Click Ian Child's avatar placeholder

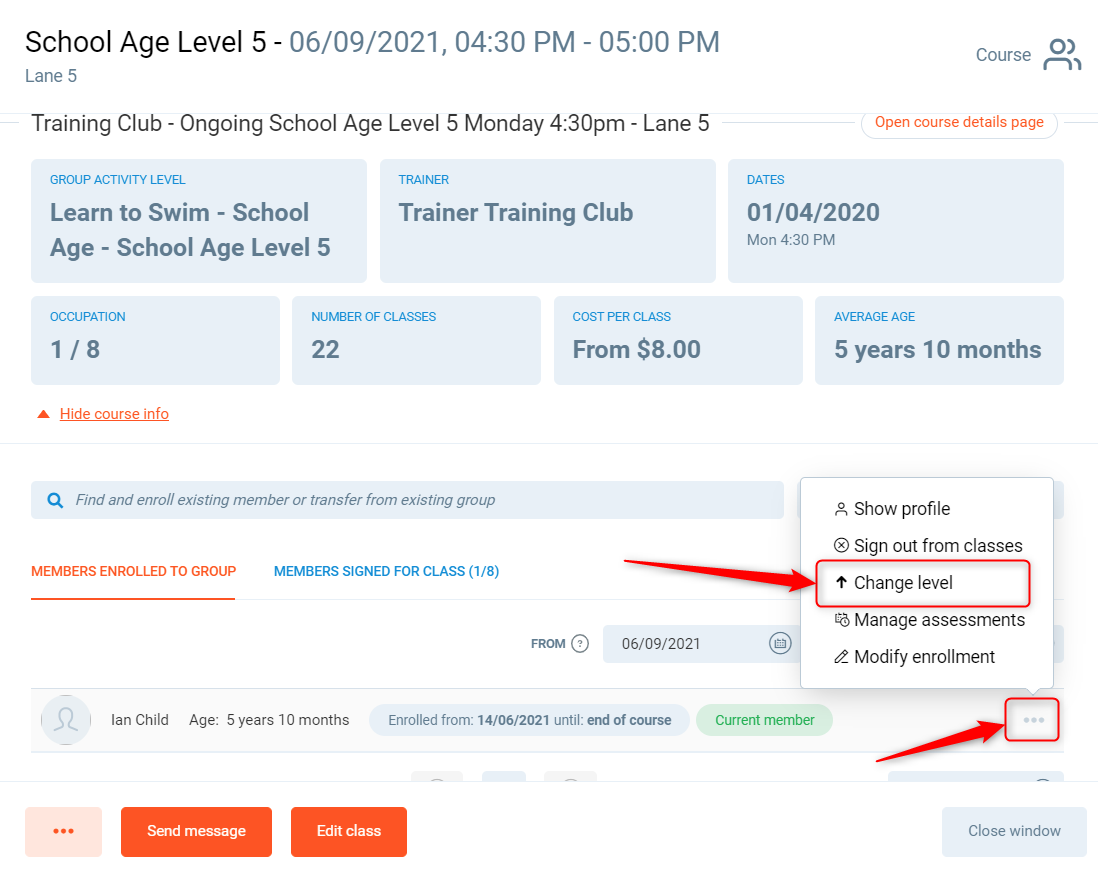tap(66, 720)
